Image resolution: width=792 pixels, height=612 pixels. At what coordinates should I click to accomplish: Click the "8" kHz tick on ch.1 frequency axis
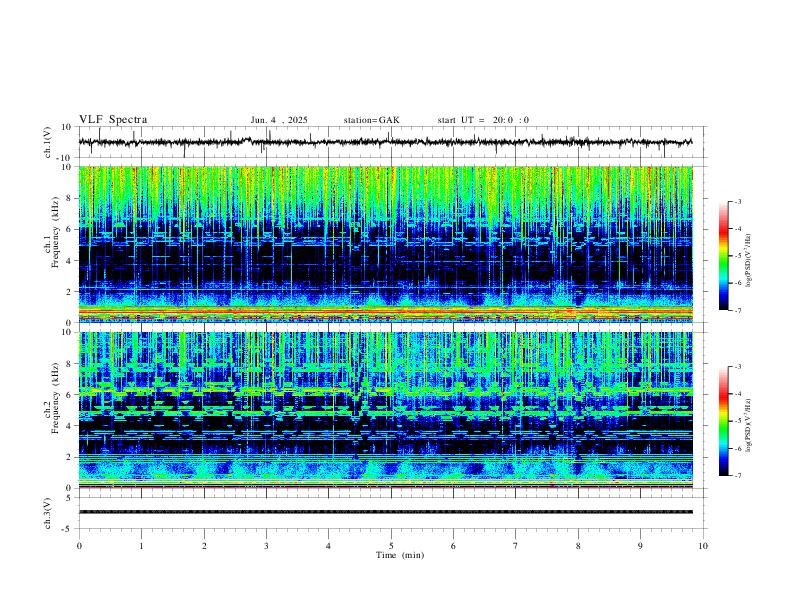coord(70,198)
